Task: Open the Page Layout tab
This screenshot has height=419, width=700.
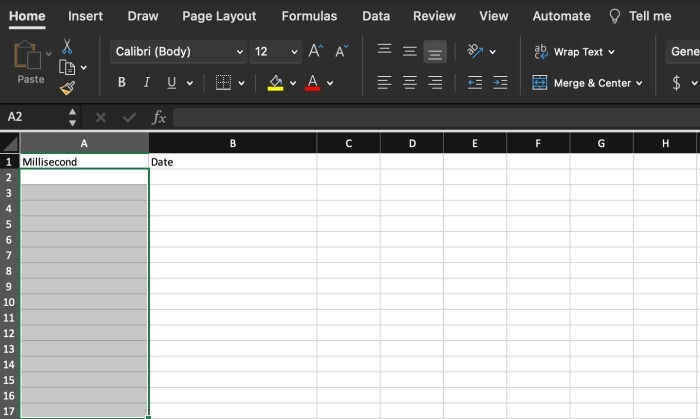Action: pos(219,16)
